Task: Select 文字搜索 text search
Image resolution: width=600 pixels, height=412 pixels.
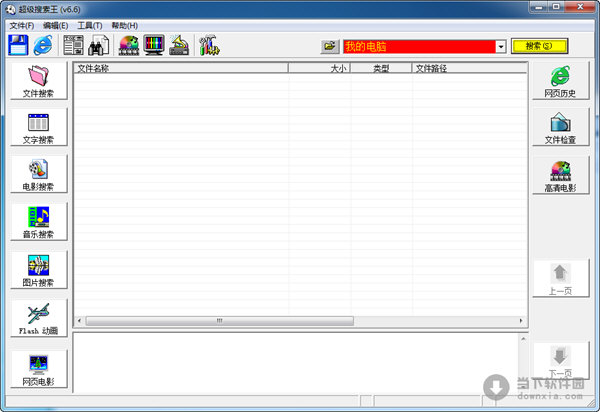Action: (39, 128)
